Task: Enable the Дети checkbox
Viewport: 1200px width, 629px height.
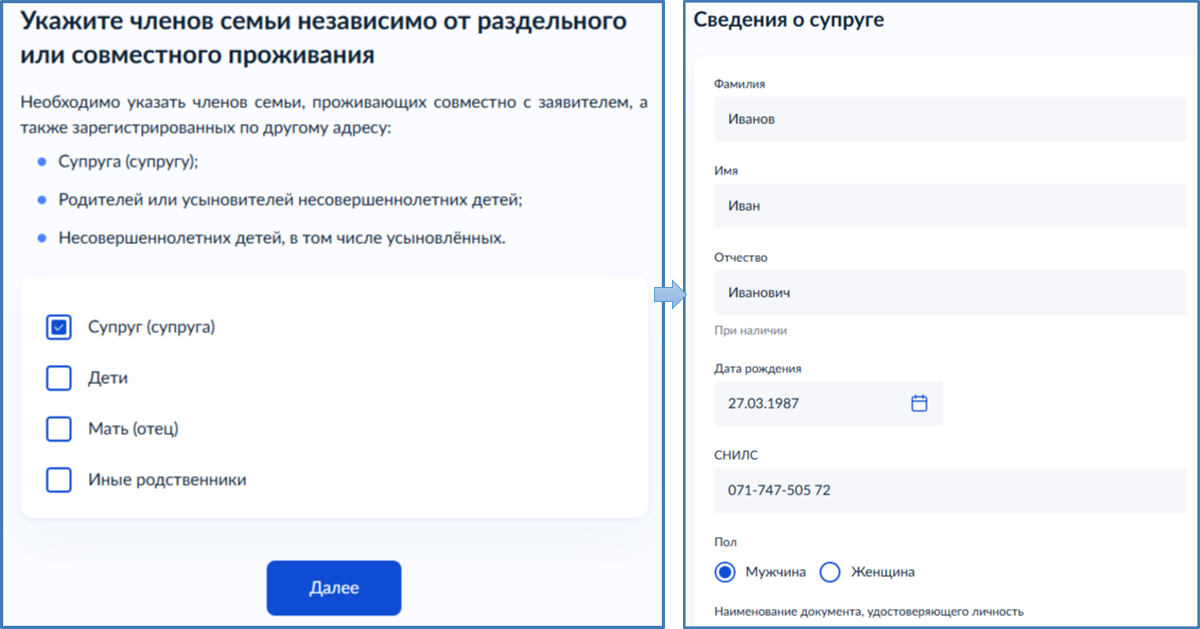Action: 59,378
